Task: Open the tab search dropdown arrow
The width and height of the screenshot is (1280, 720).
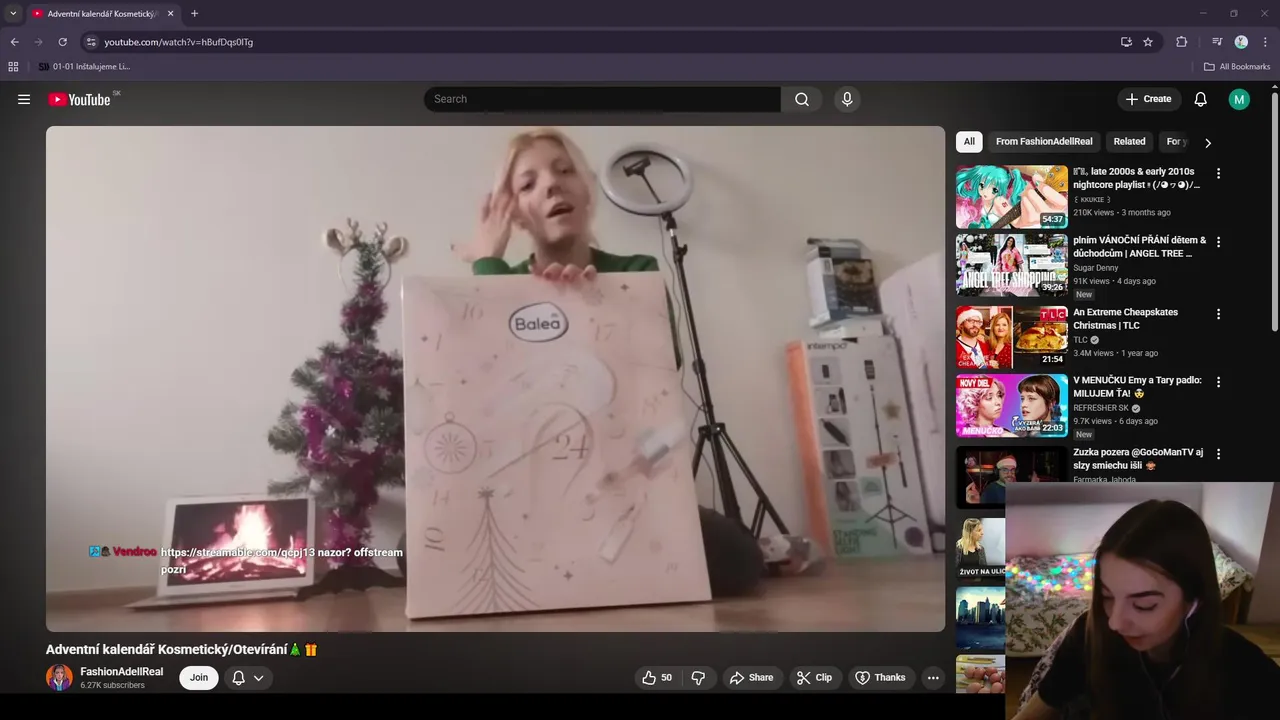Action: point(13,14)
